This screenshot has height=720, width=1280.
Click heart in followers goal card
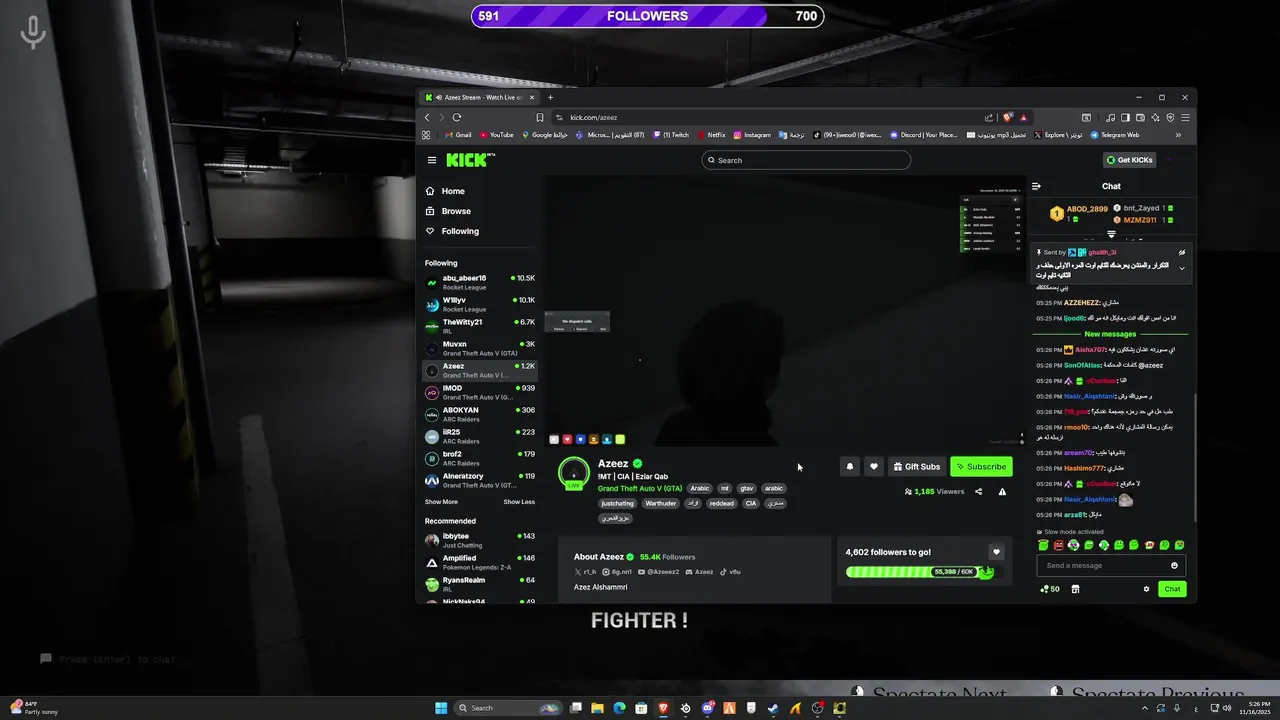click(996, 552)
